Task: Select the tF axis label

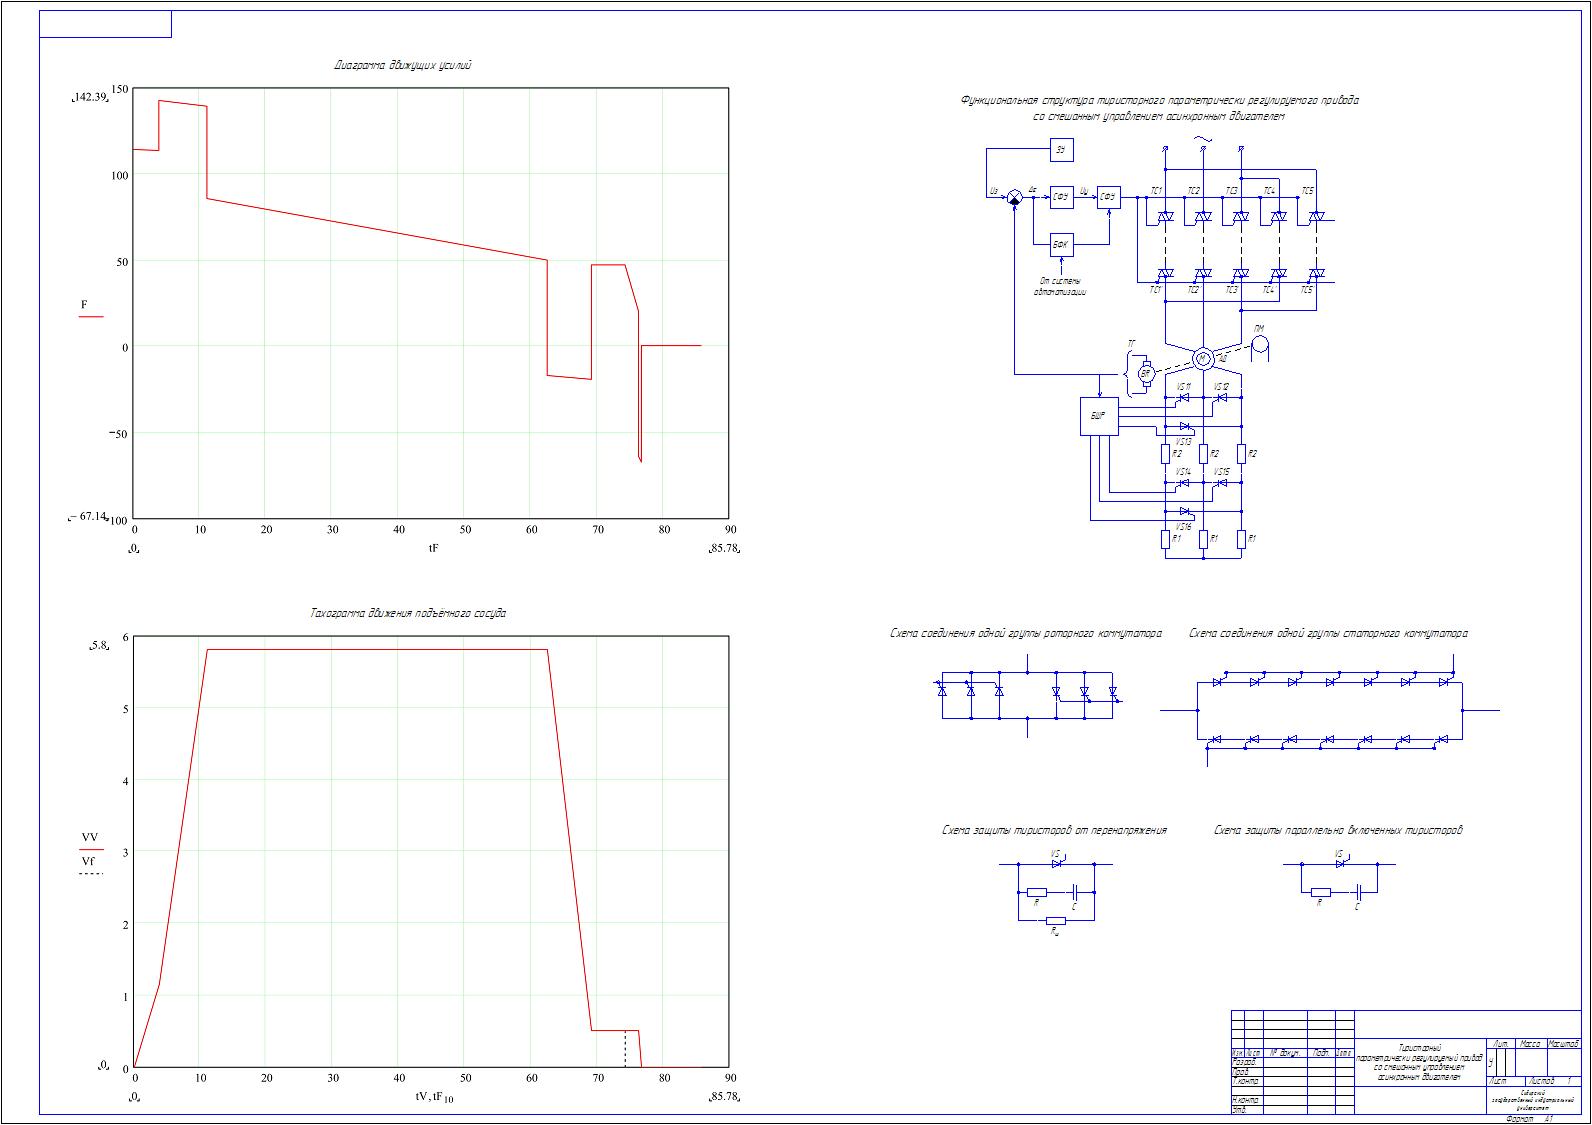Action: click(433, 548)
